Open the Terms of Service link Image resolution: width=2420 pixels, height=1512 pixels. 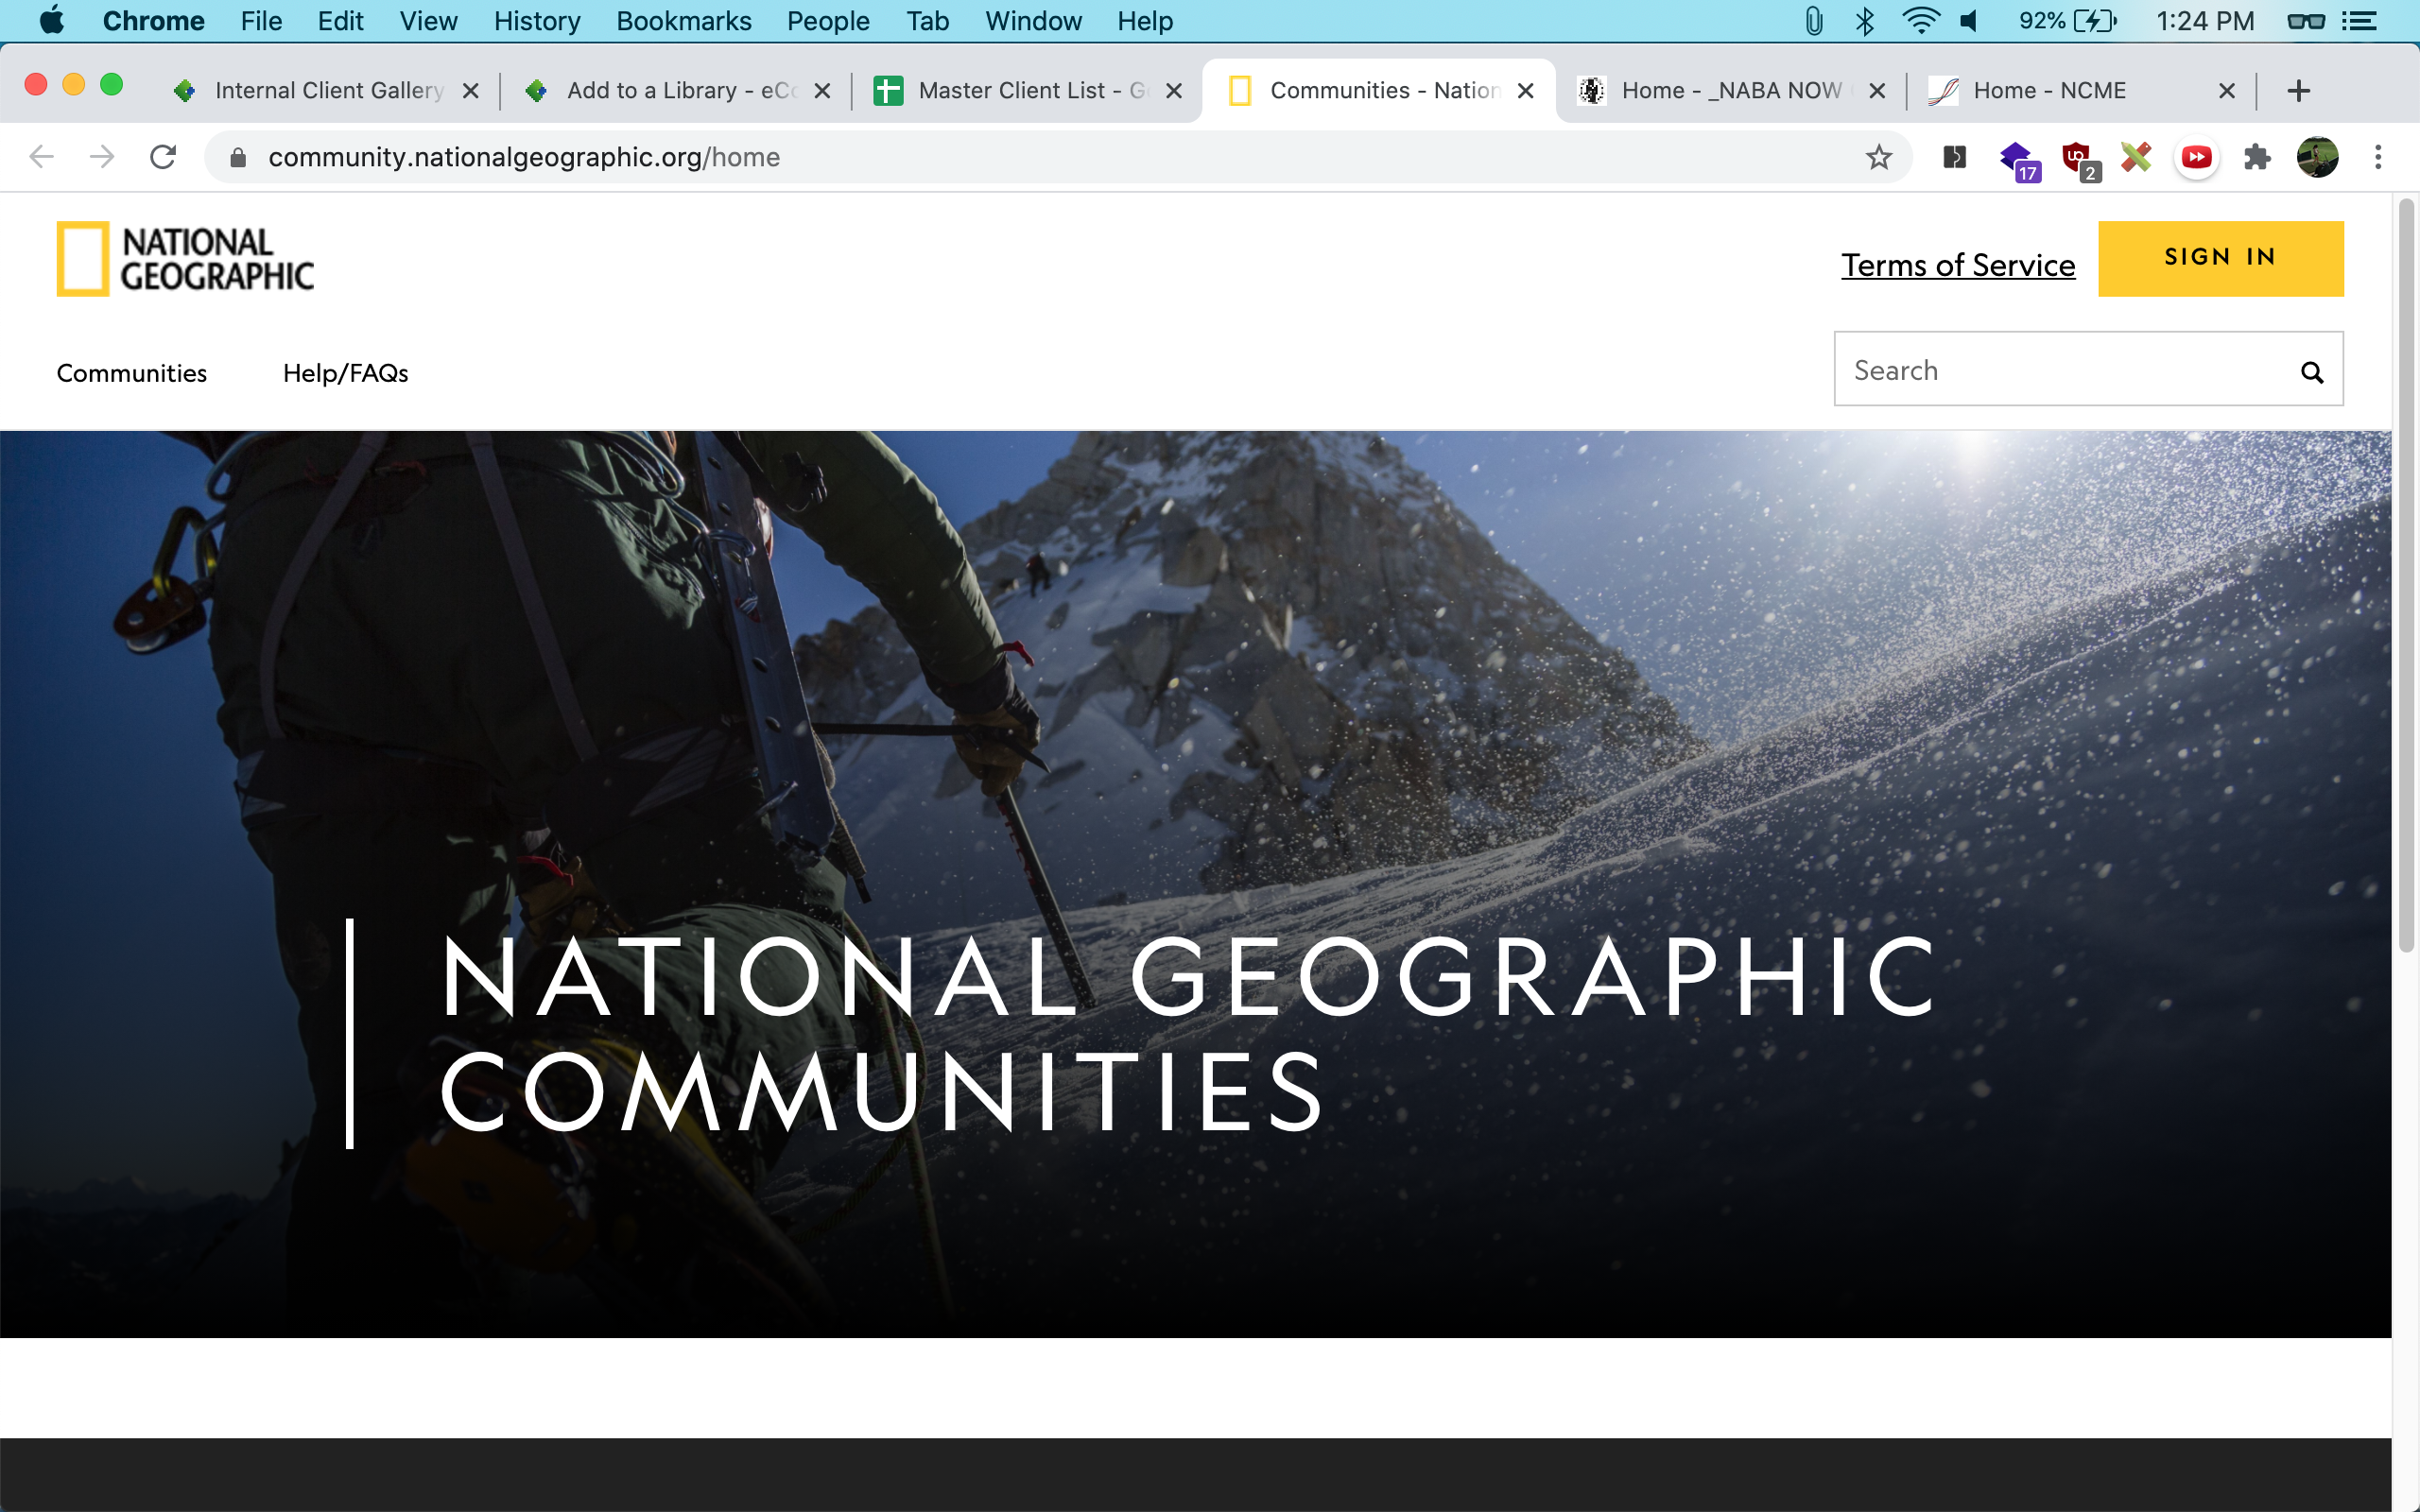[1957, 265]
